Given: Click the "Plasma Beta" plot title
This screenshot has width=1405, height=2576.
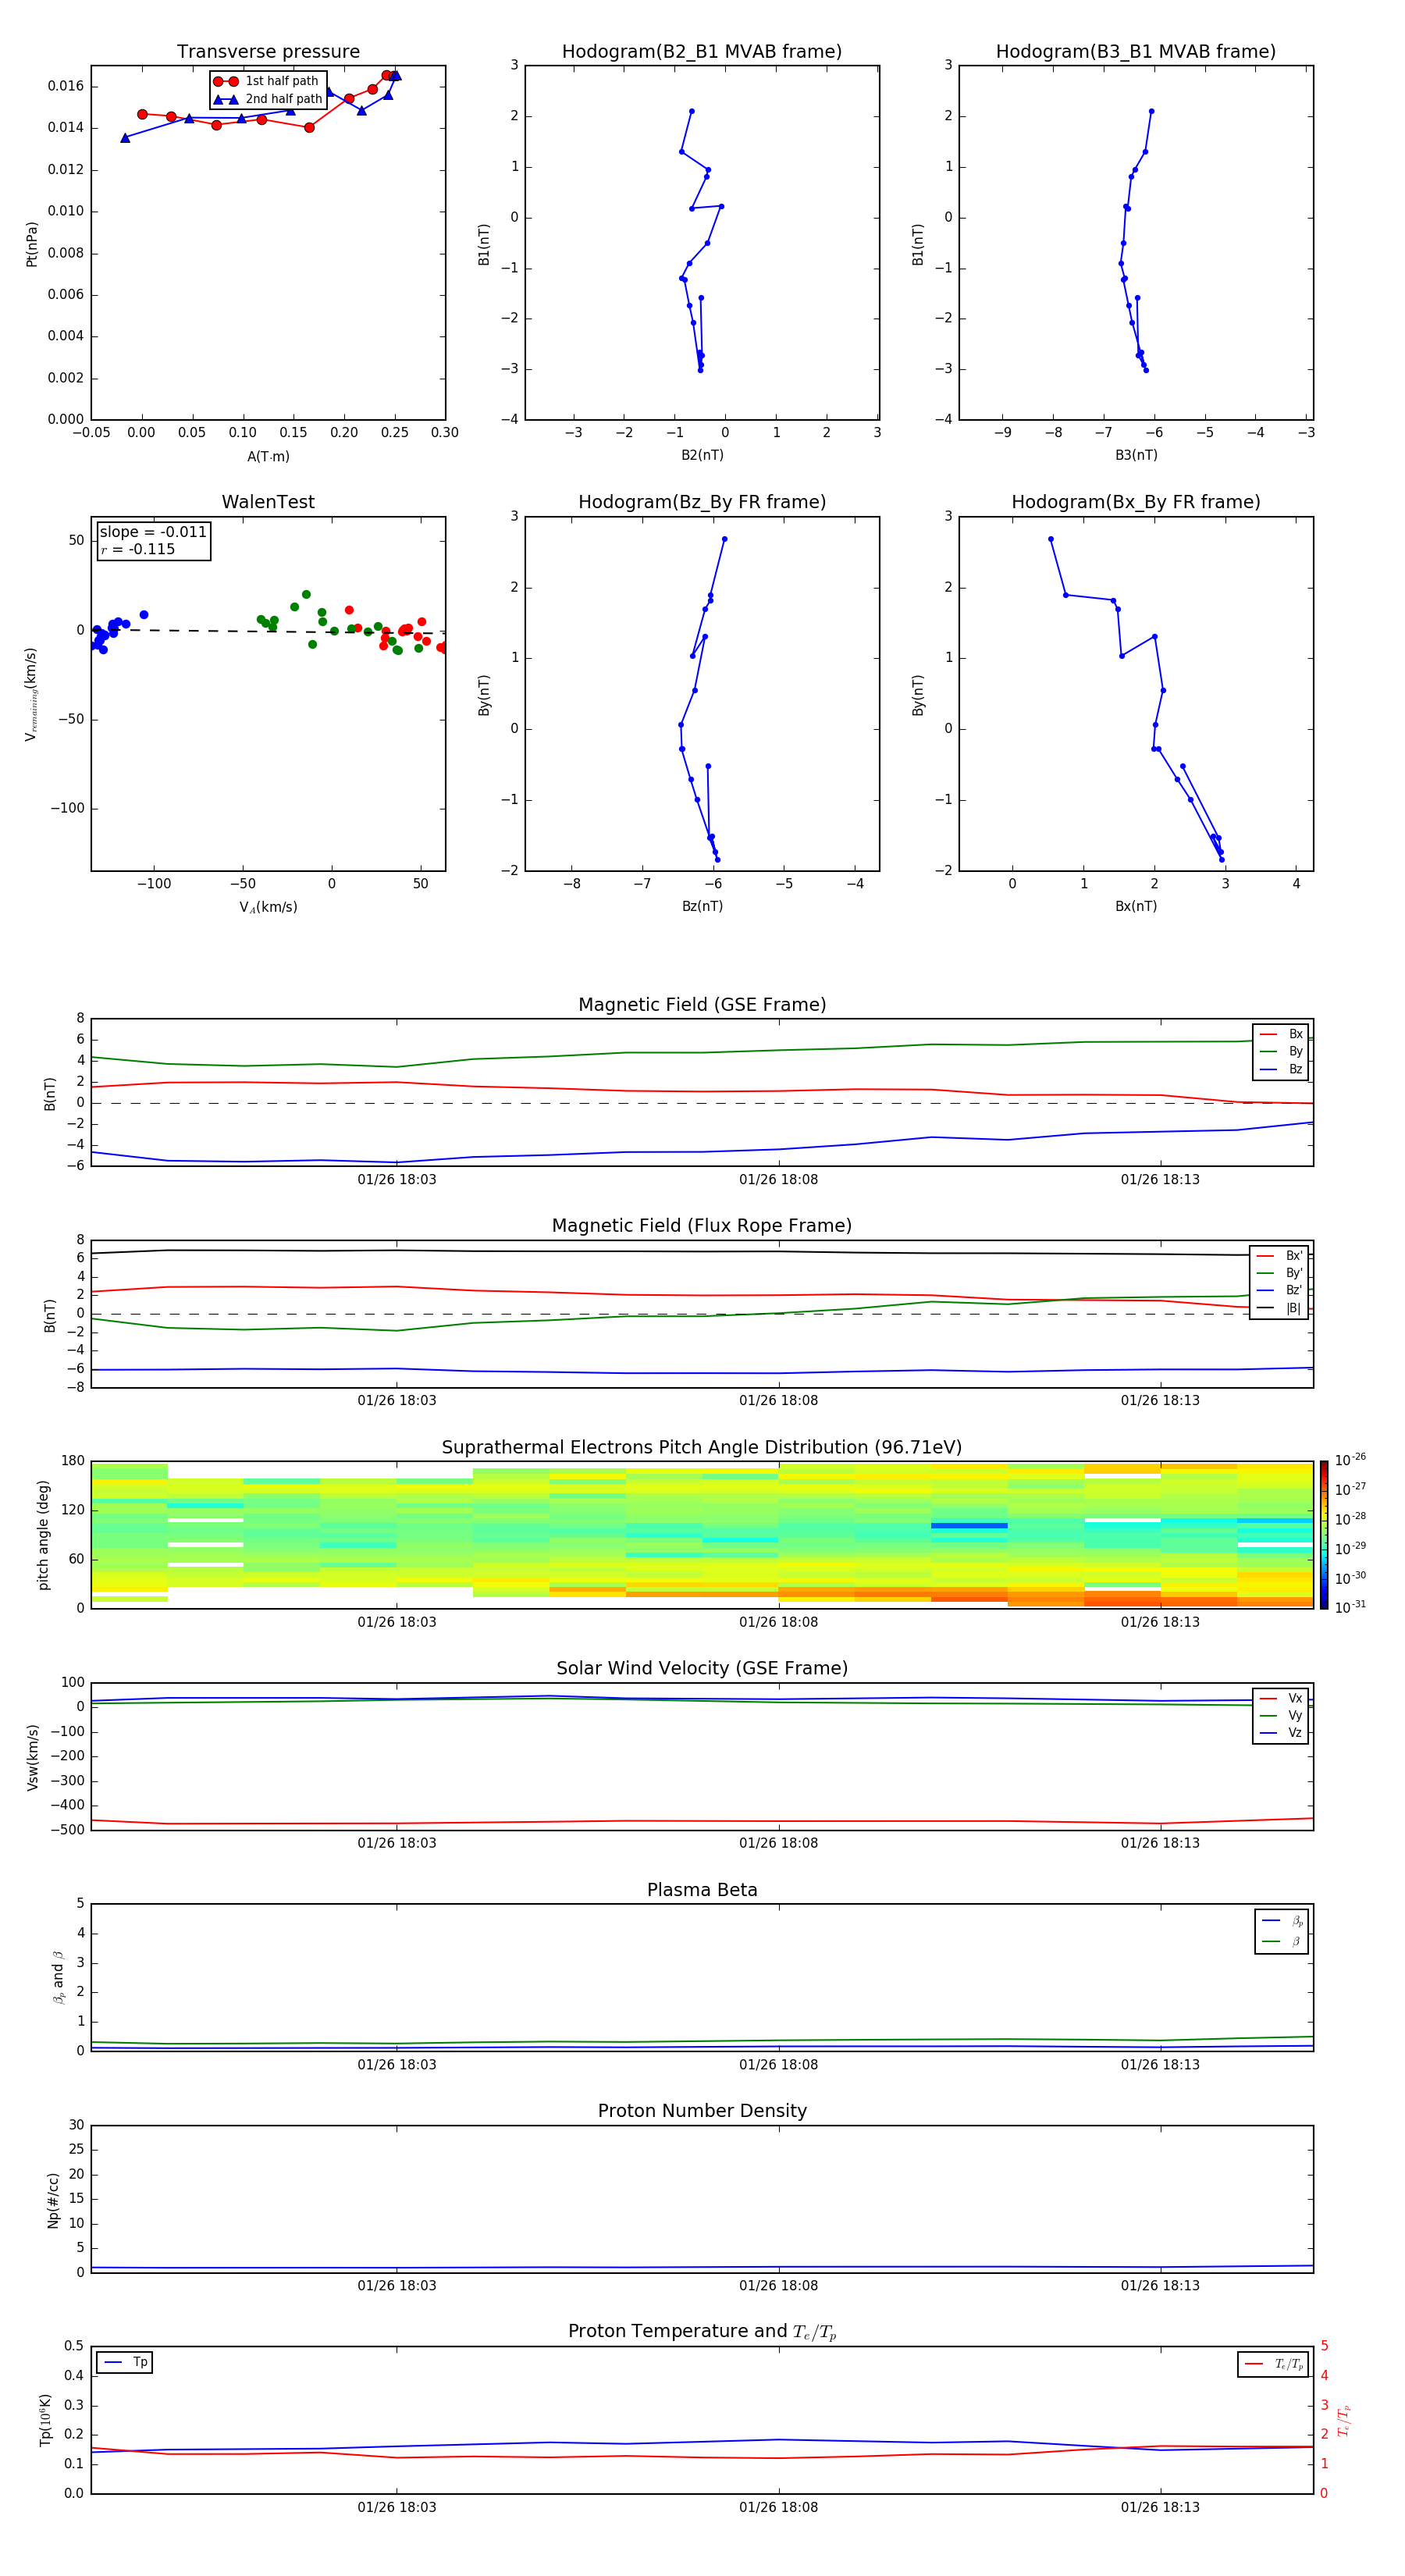Looking at the screenshot, I should [x=702, y=1890].
